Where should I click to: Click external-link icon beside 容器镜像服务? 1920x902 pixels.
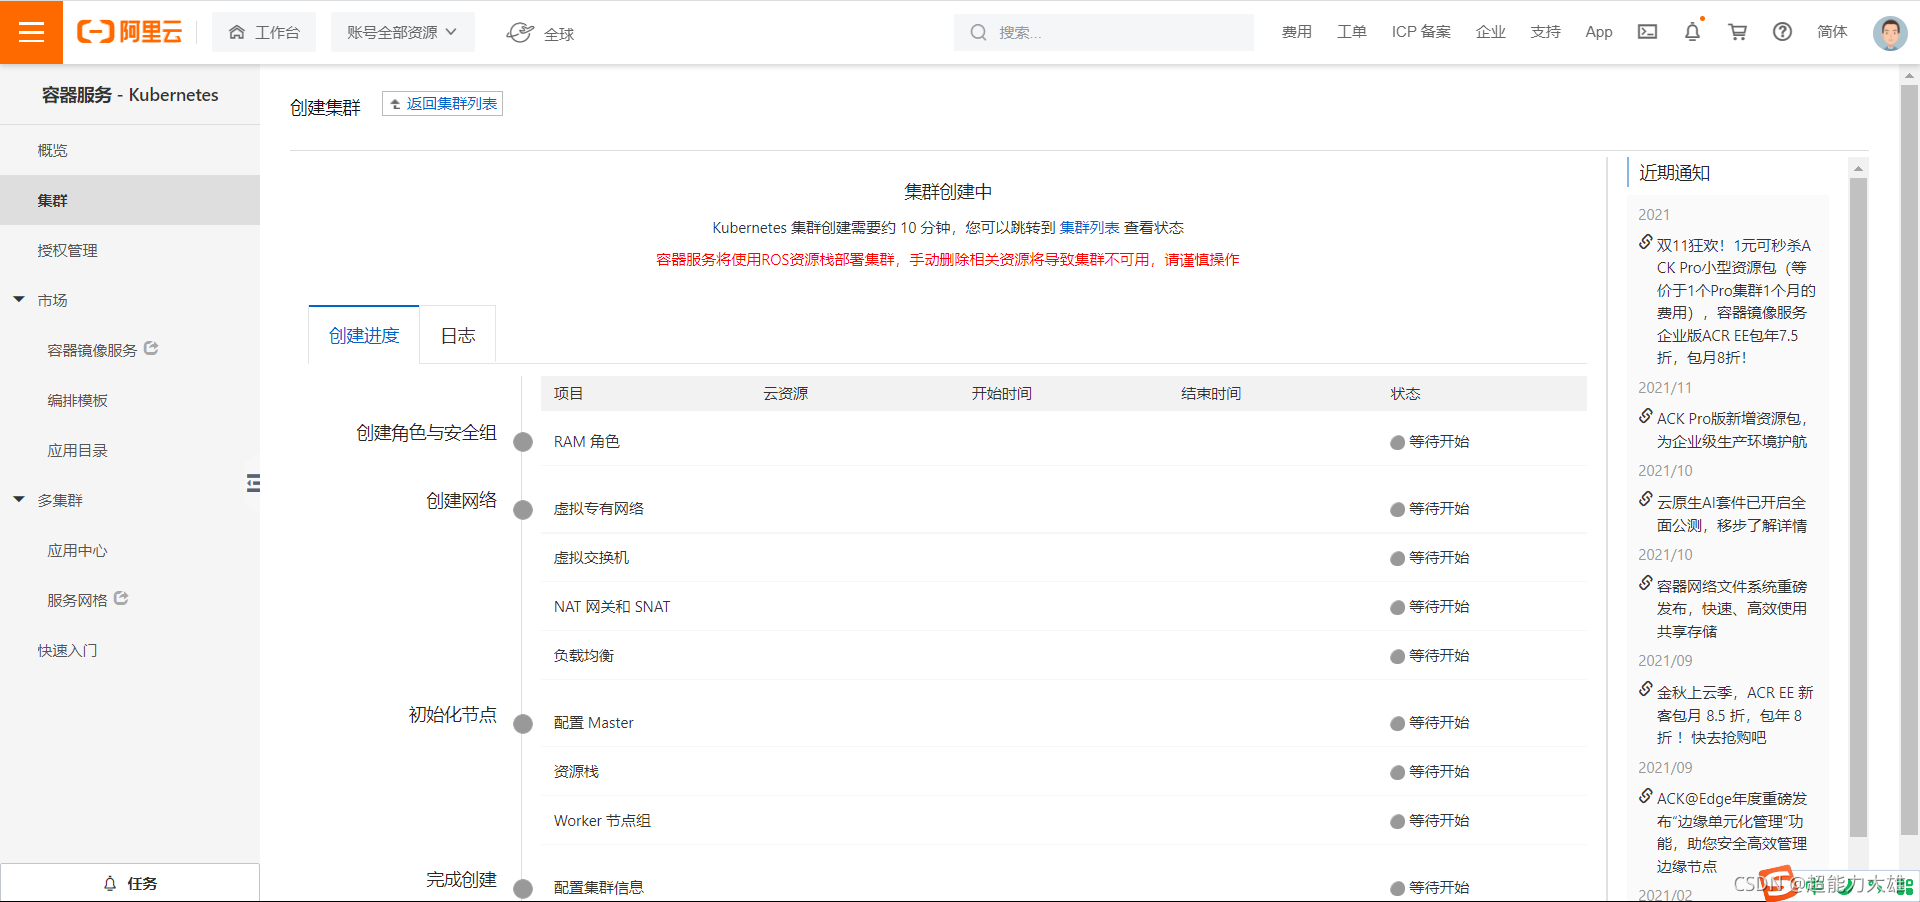click(x=151, y=348)
